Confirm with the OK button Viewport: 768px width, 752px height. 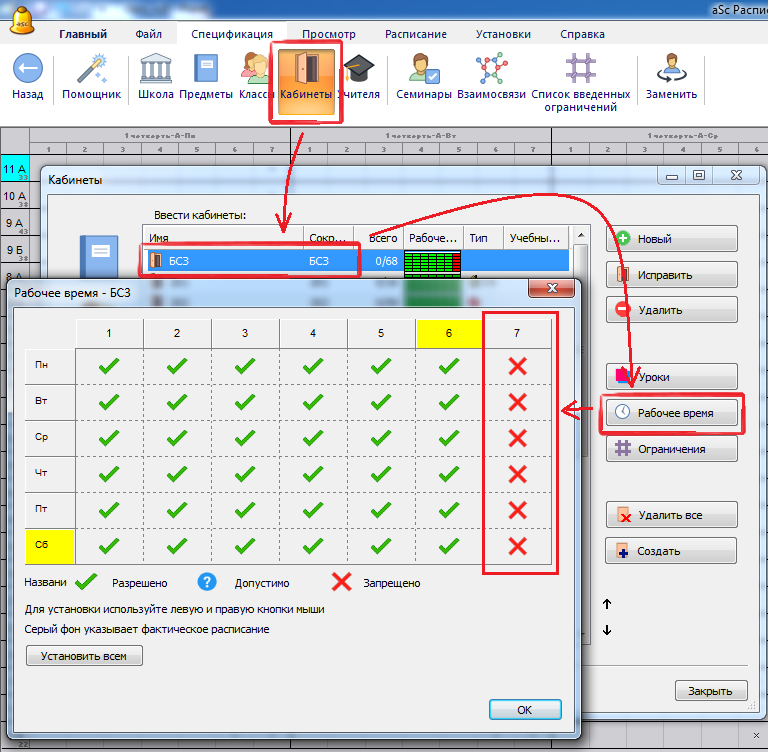tap(524, 709)
